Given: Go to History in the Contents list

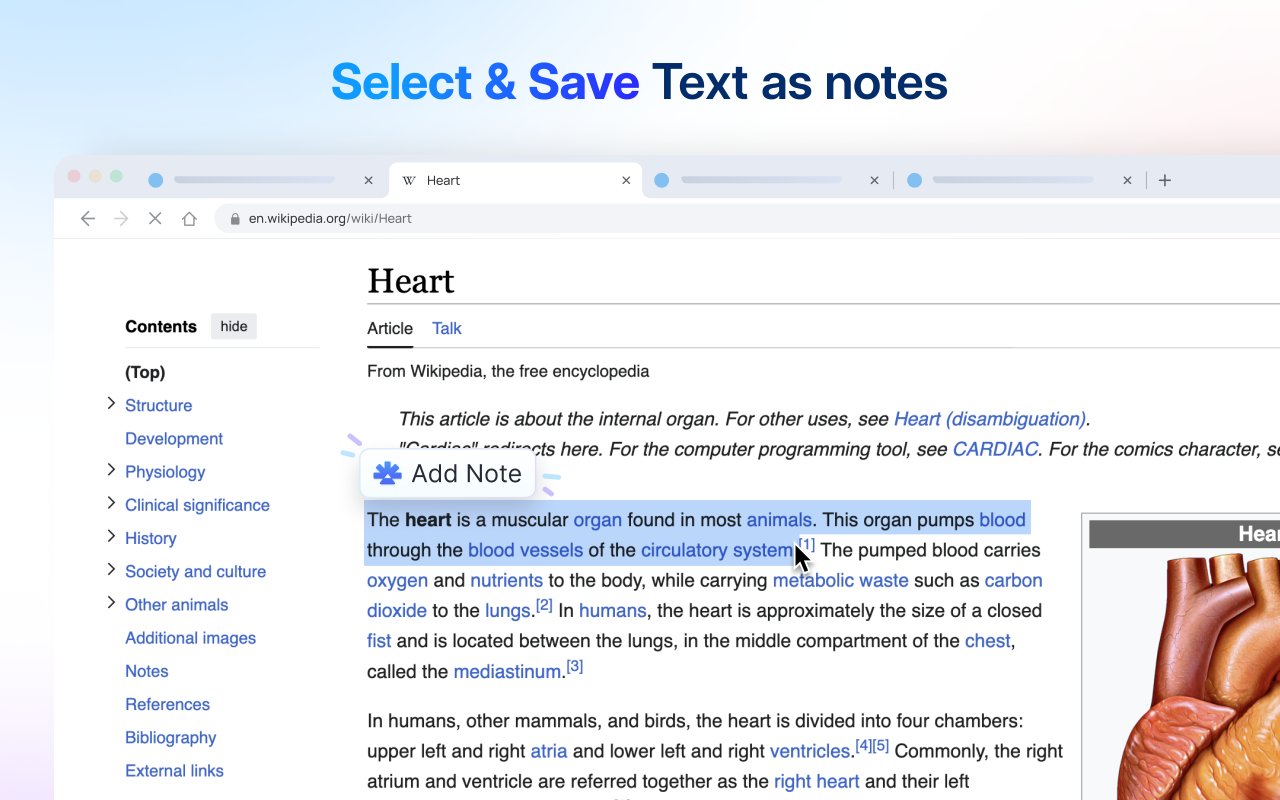Looking at the screenshot, I should [151, 538].
